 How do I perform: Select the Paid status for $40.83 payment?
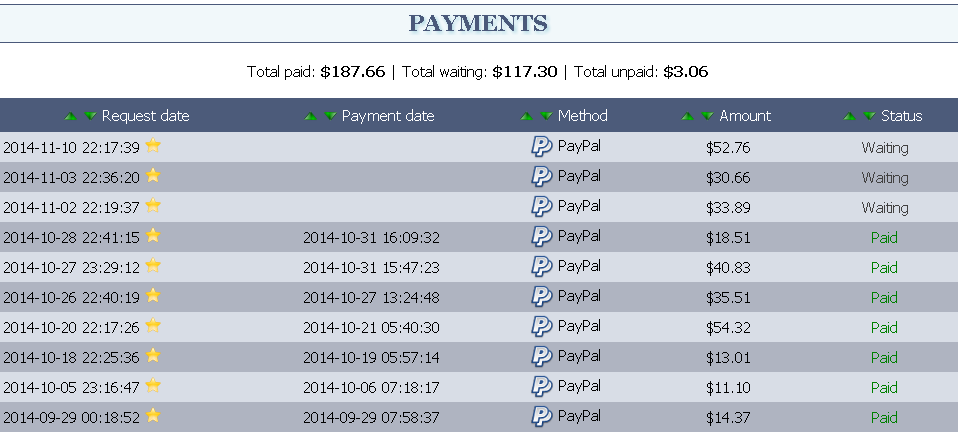tap(884, 268)
